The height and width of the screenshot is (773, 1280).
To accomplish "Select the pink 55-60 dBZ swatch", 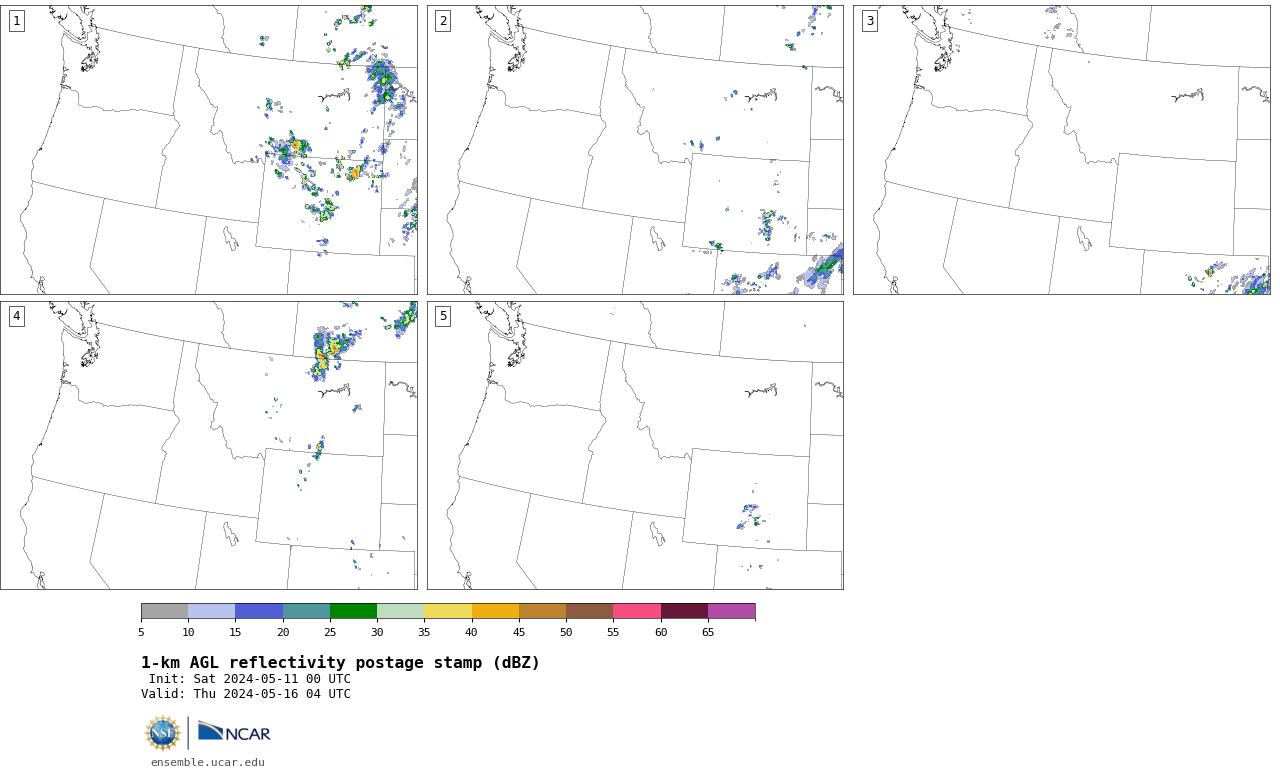I will tap(637, 611).
